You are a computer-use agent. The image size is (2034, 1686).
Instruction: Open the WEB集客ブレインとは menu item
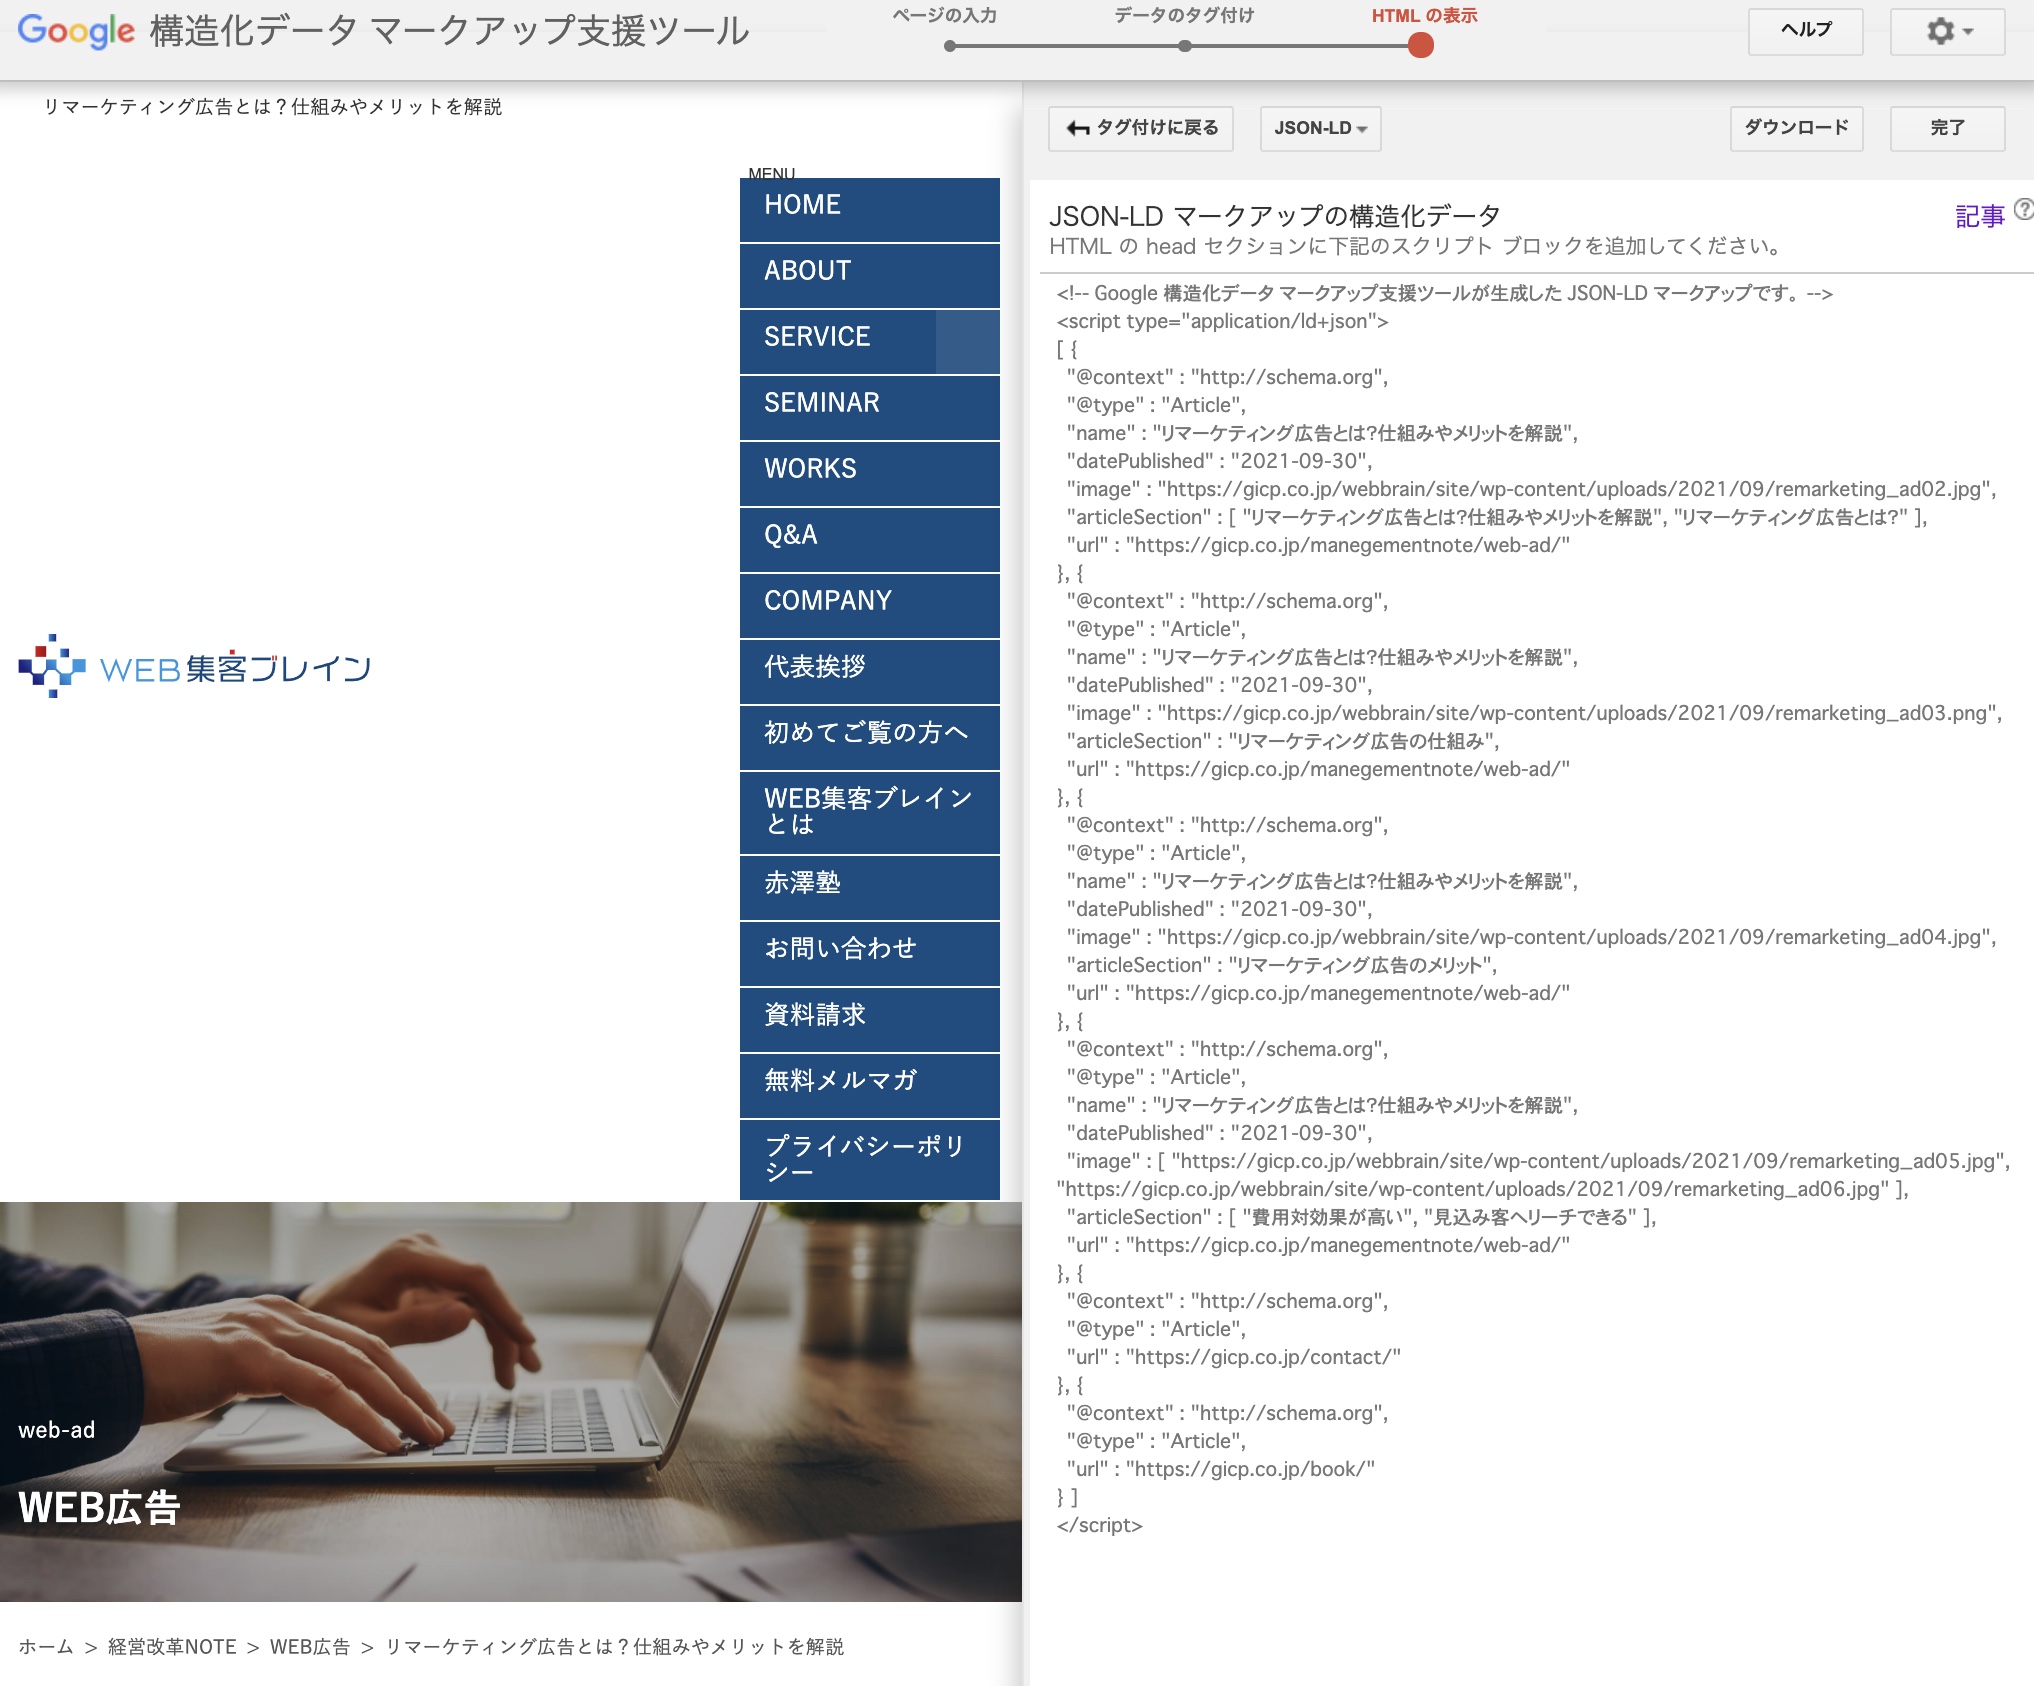(x=870, y=812)
